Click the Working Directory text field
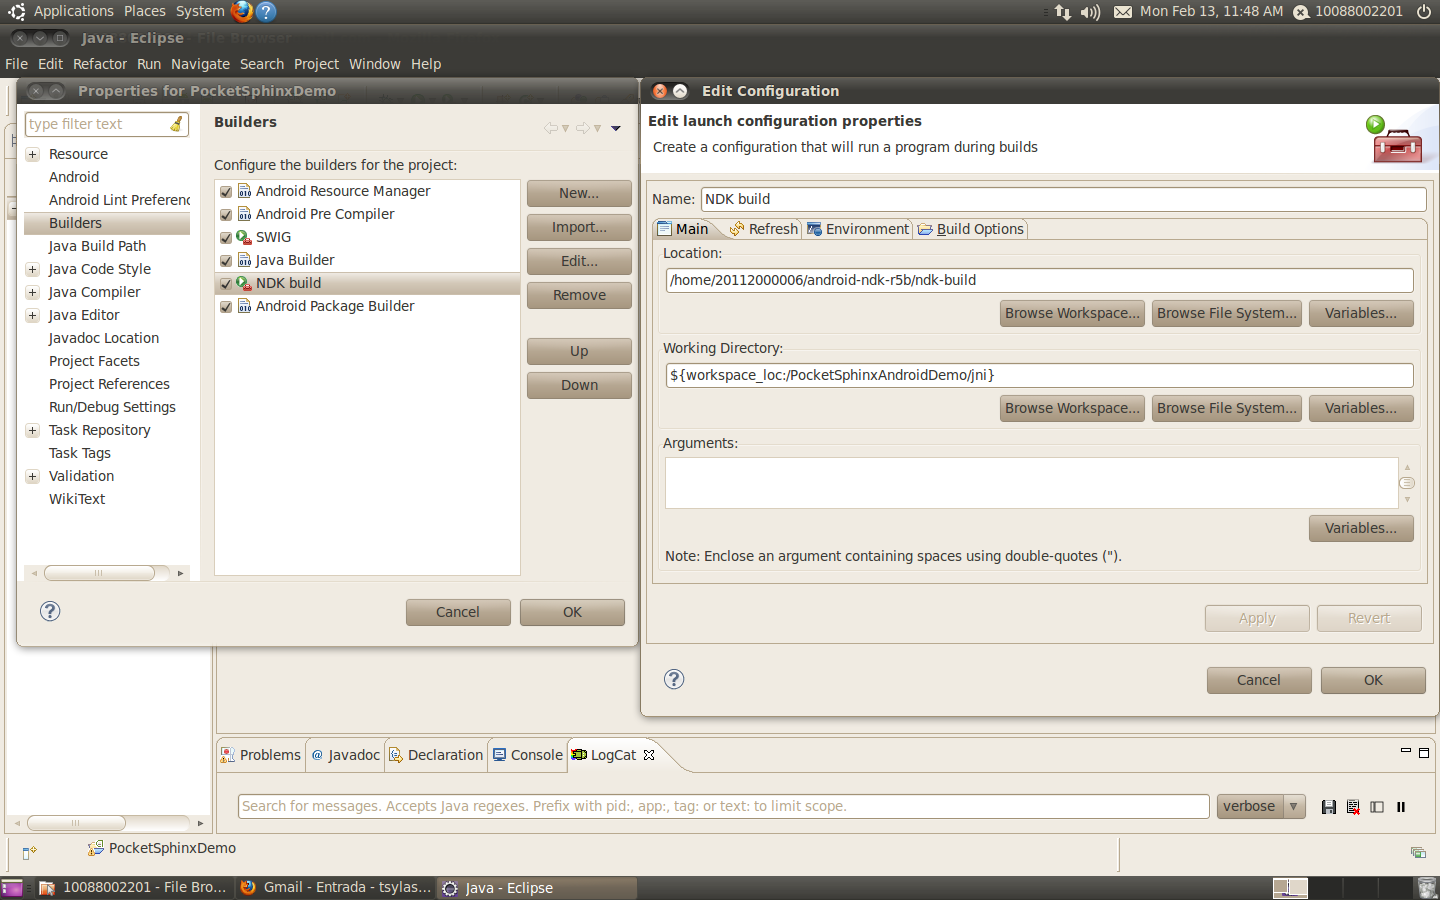Image resolution: width=1440 pixels, height=900 pixels. [1039, 375]
